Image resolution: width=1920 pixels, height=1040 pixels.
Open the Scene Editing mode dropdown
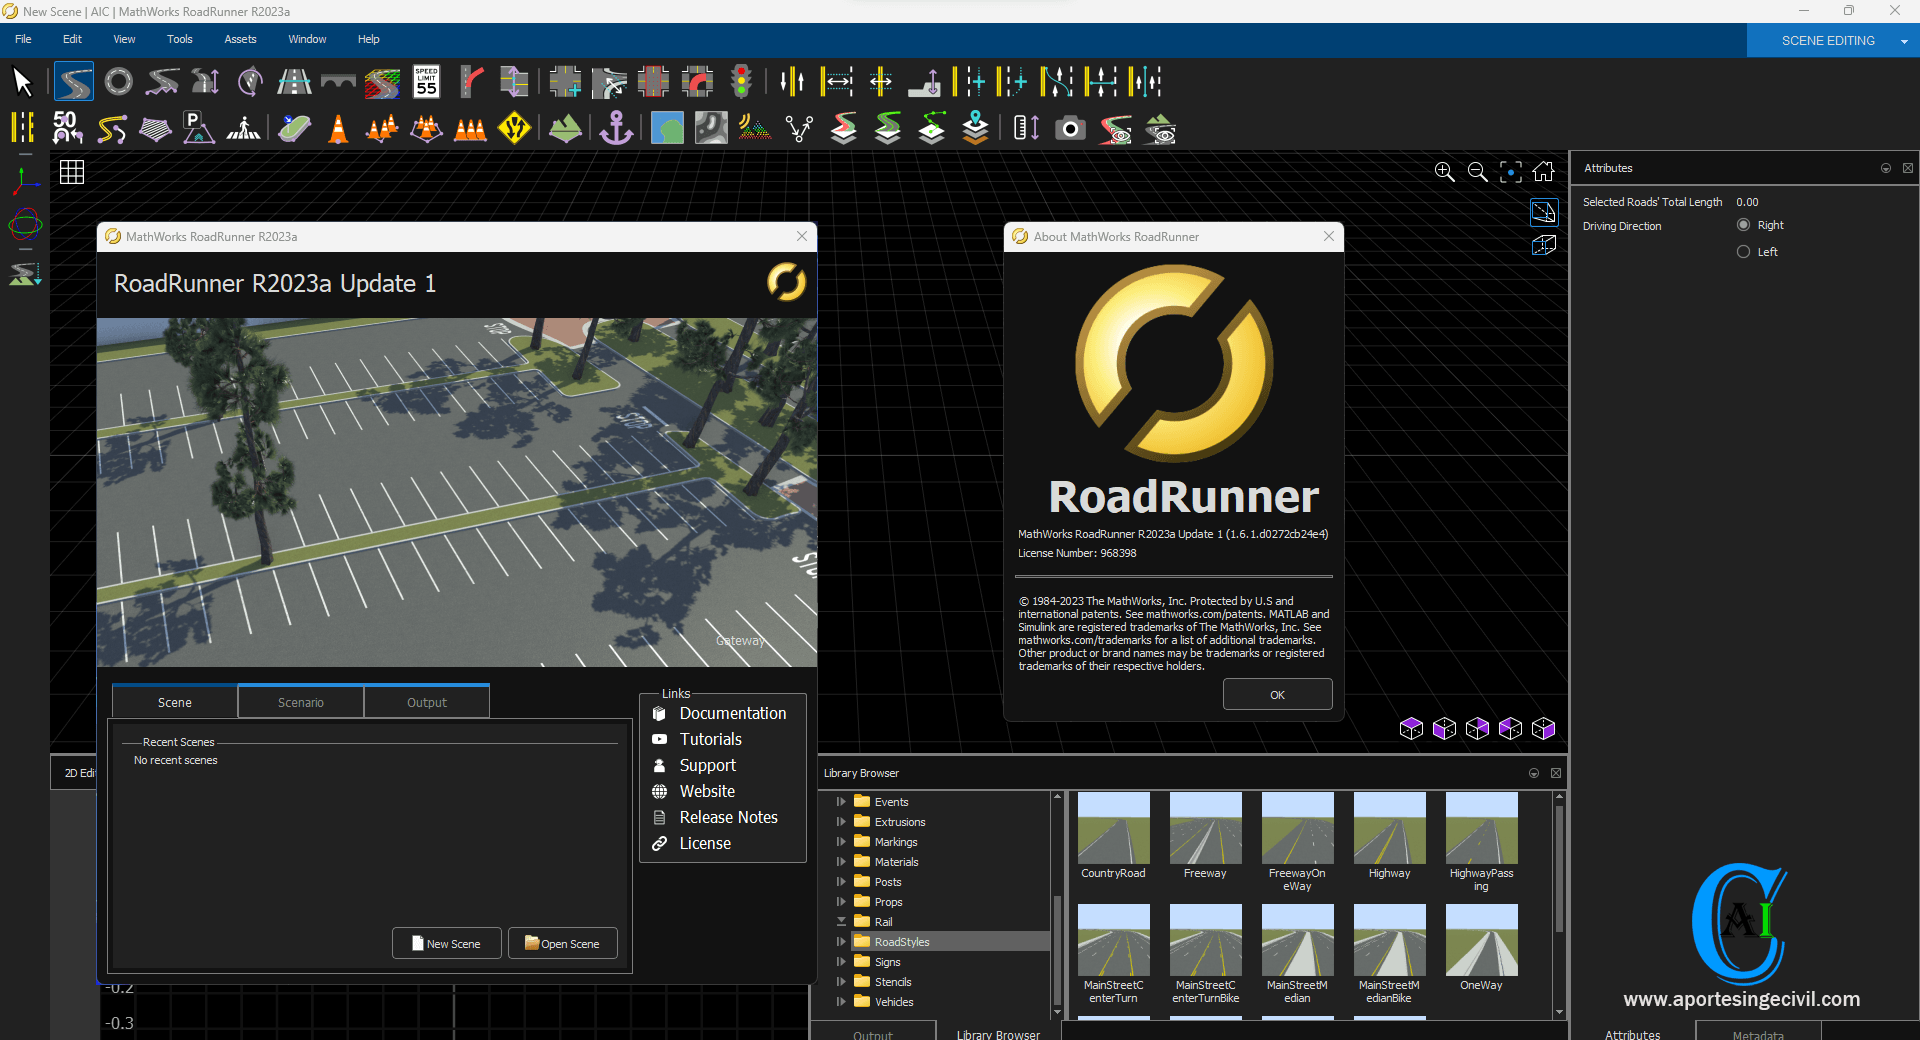coord(1904,41)
